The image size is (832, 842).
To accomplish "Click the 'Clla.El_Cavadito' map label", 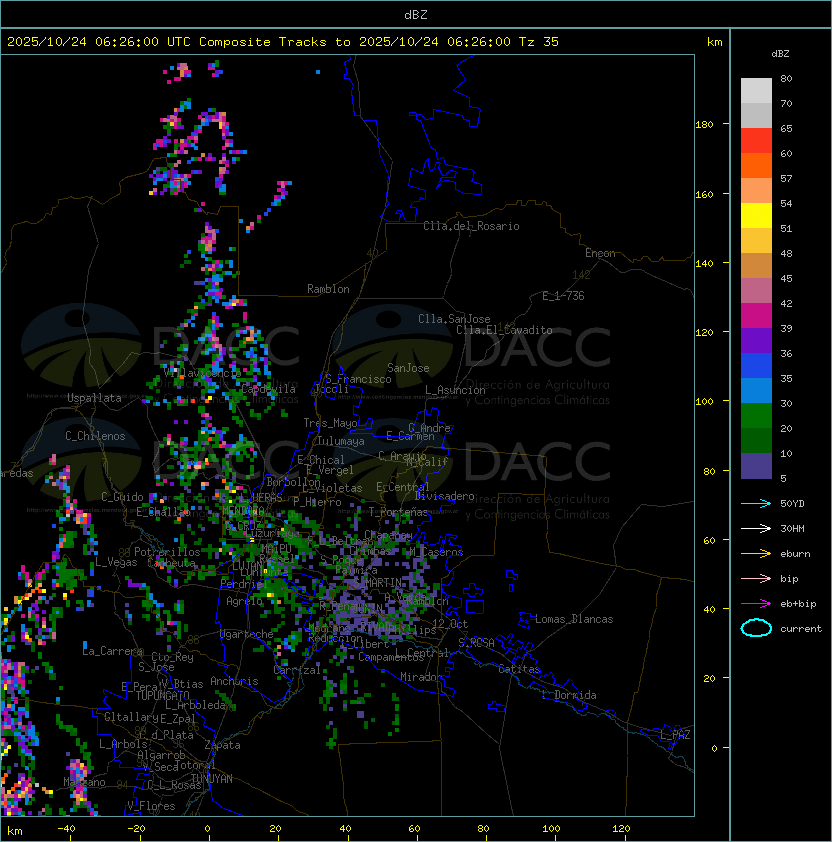I will pos(504,330).
